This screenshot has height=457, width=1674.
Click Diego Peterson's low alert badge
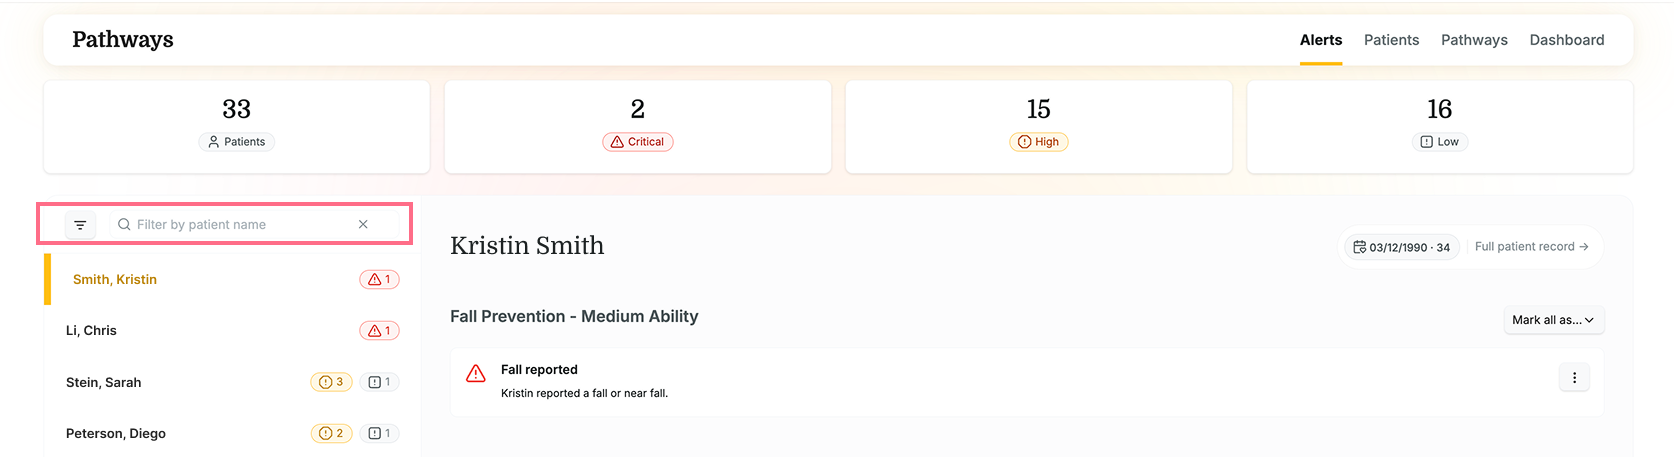point(379,433)
